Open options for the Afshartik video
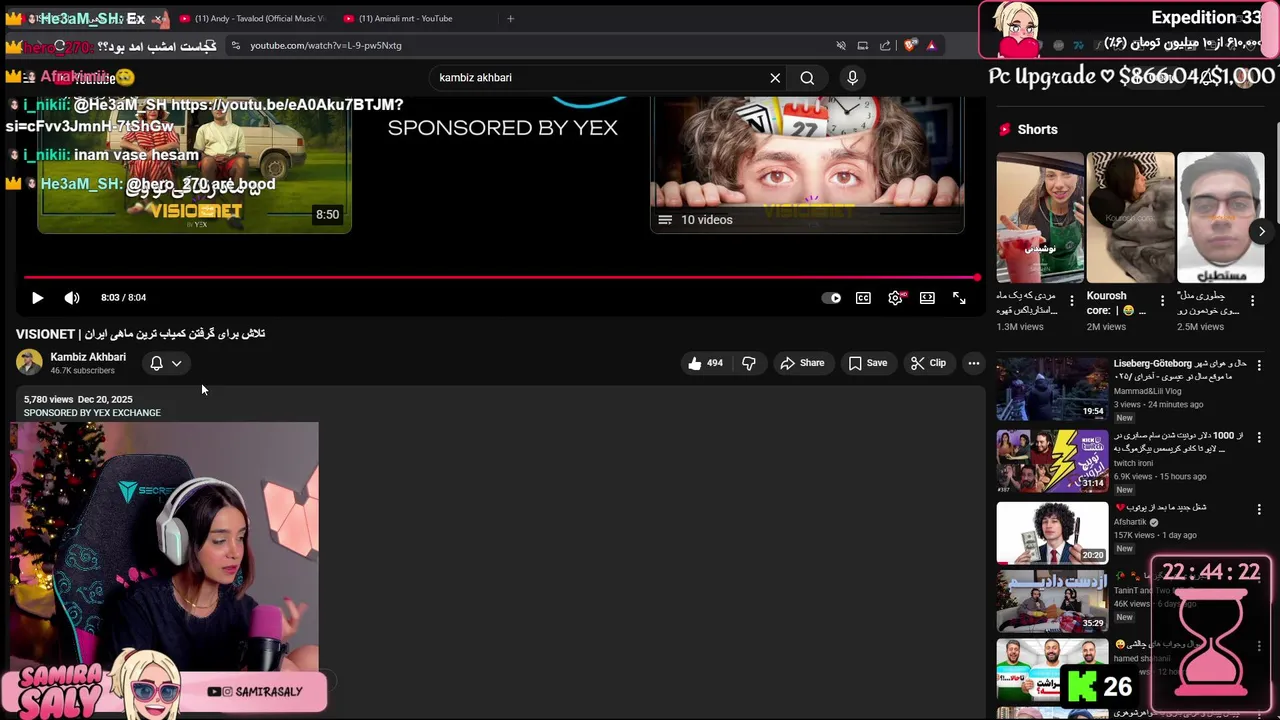Viewport: 1280px width, 720px height. tap(1259, 510)
